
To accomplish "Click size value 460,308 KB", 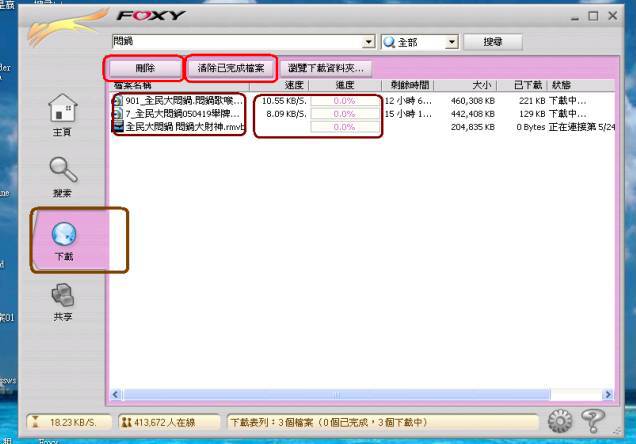I will click(x=473, y=101).
